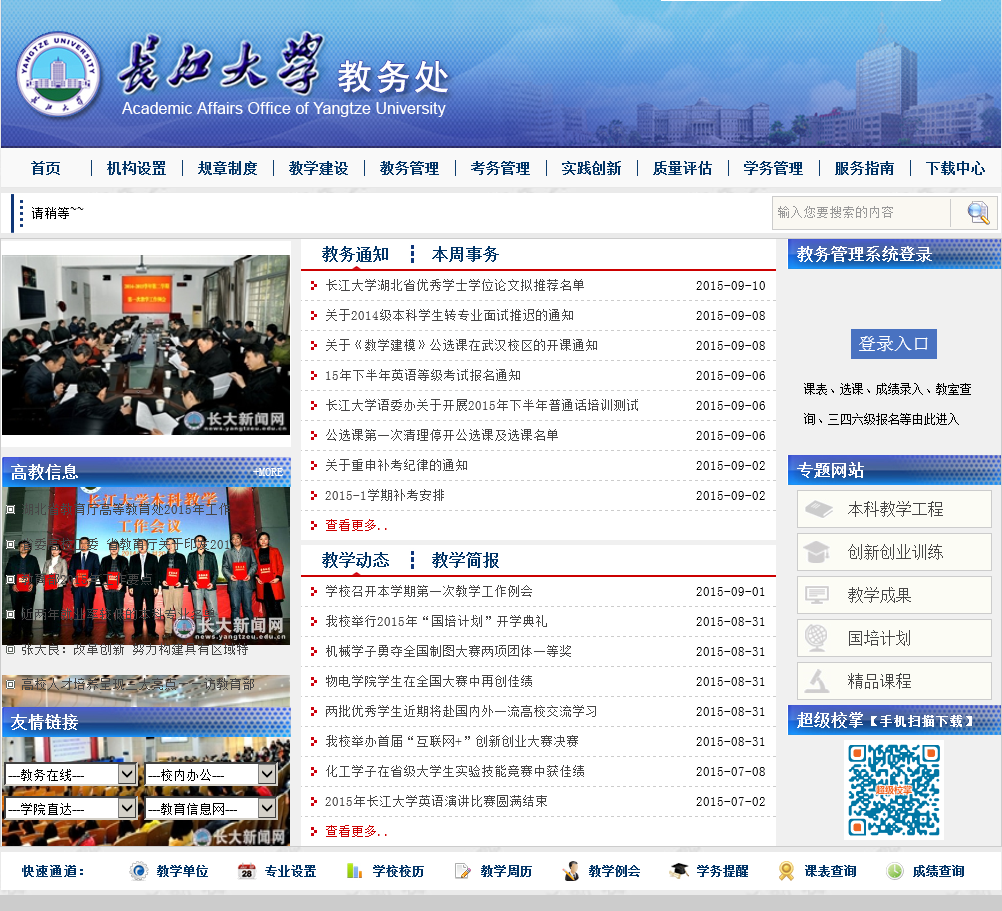Open 2015年长江大学英语演讲比赛圆满结束
Screen dimensions: 1002x911
click(x=436, y=801)
